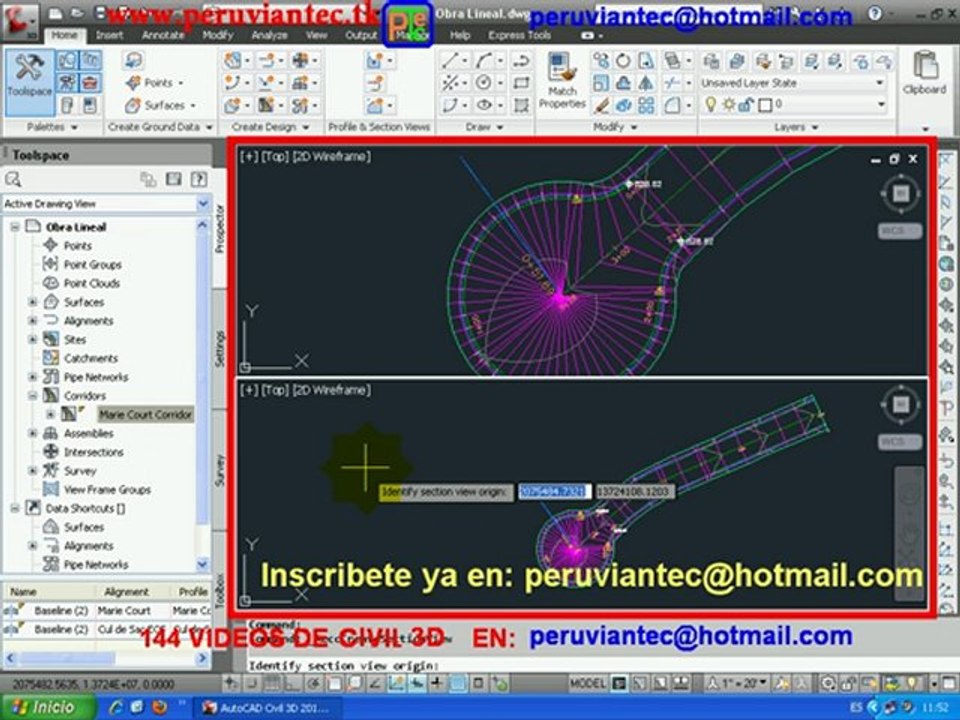Open the Express Tools ribbon tab
Image resolution: width=960 pixels, height=720 pixels.
pyautogui.click(x=519, y=36)
